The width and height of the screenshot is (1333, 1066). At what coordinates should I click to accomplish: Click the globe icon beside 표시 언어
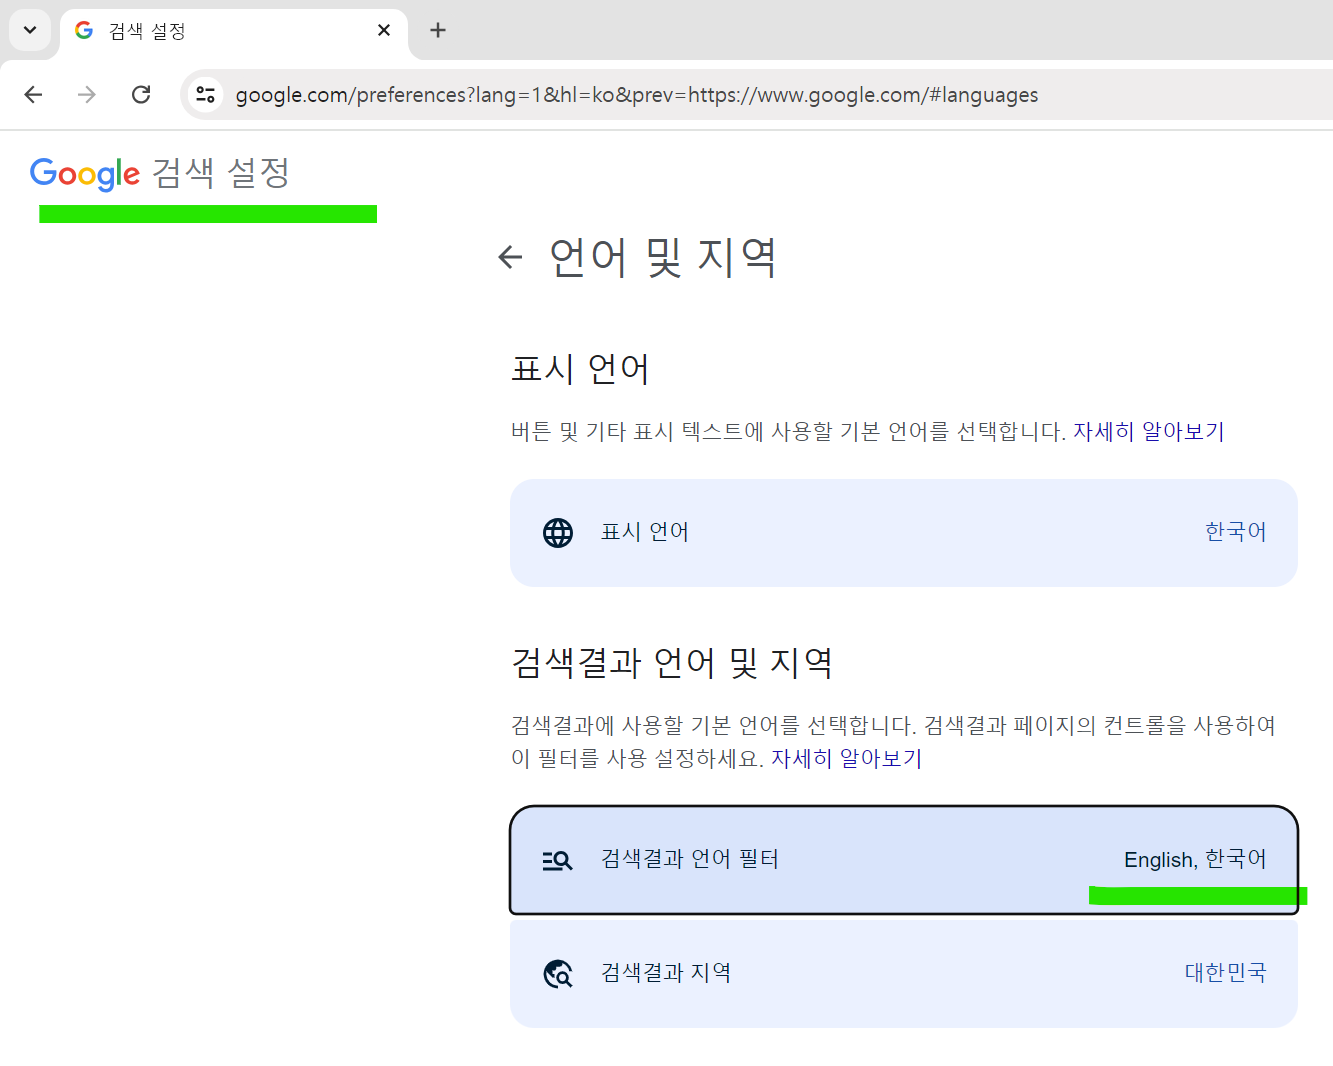[557, 532]
